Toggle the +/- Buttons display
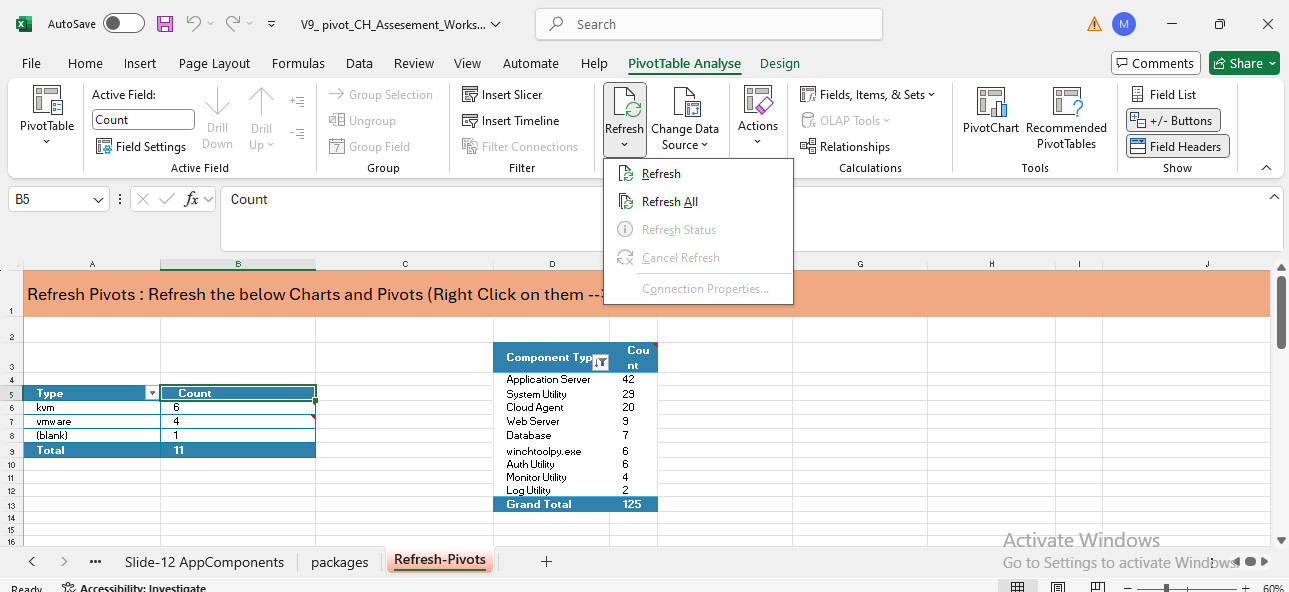The width and height of the screenshot is (1289, 592). [1172, 120]
